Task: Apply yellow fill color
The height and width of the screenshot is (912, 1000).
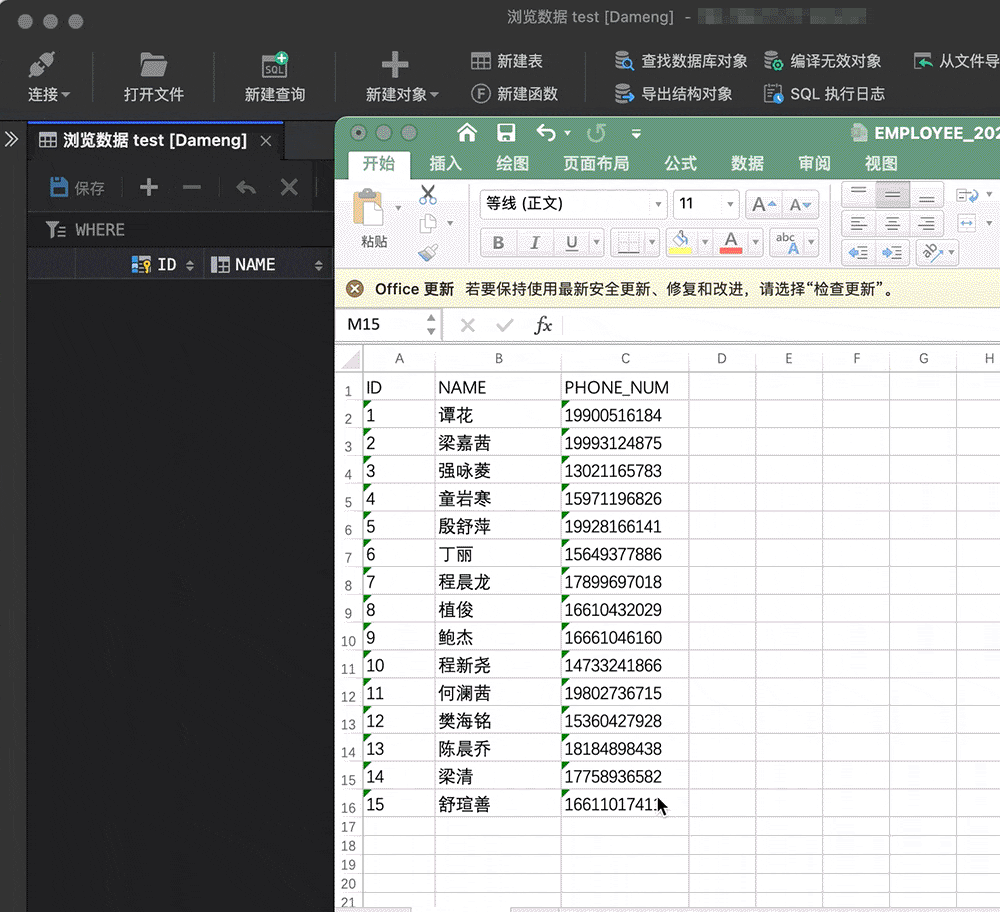Action: (680, 243)
